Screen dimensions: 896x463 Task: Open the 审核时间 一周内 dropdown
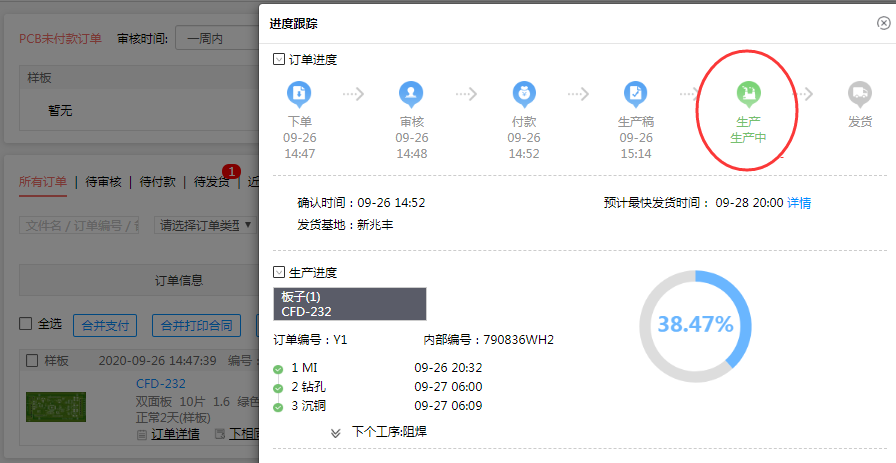pyautogui.click(x=217, y=39)
